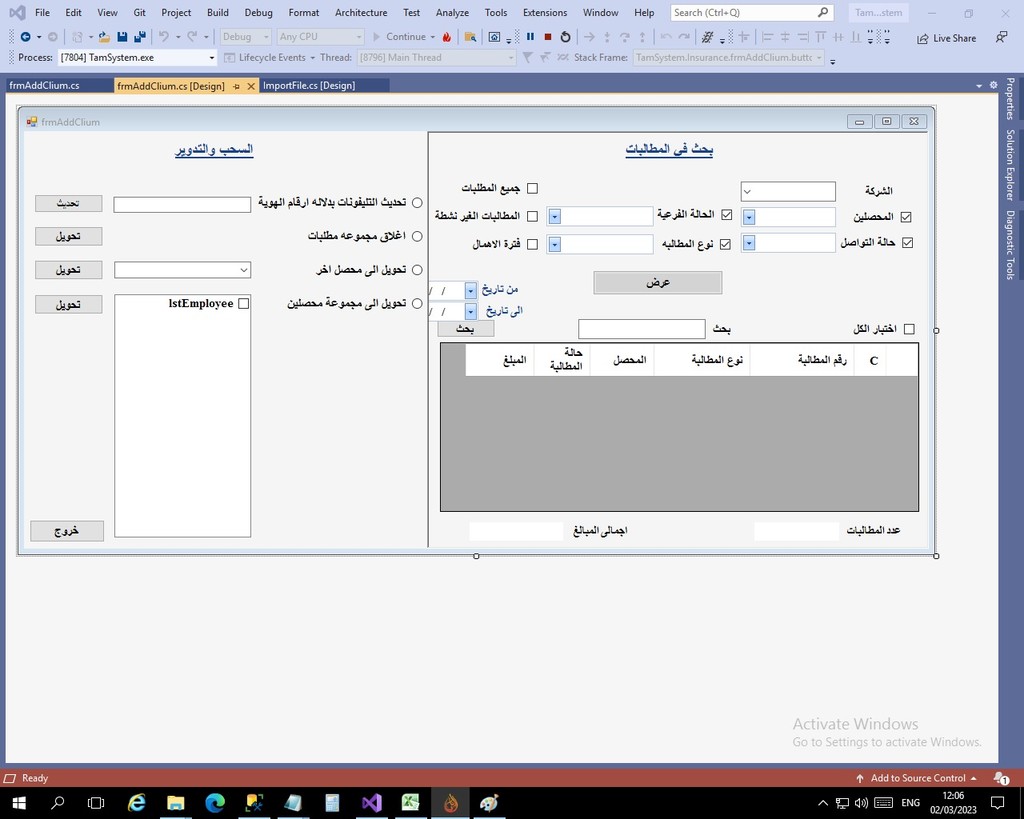Screen dimensions: 1024x819
Task: Check the اختبار الكل checkbox
Action: (908, 329)
